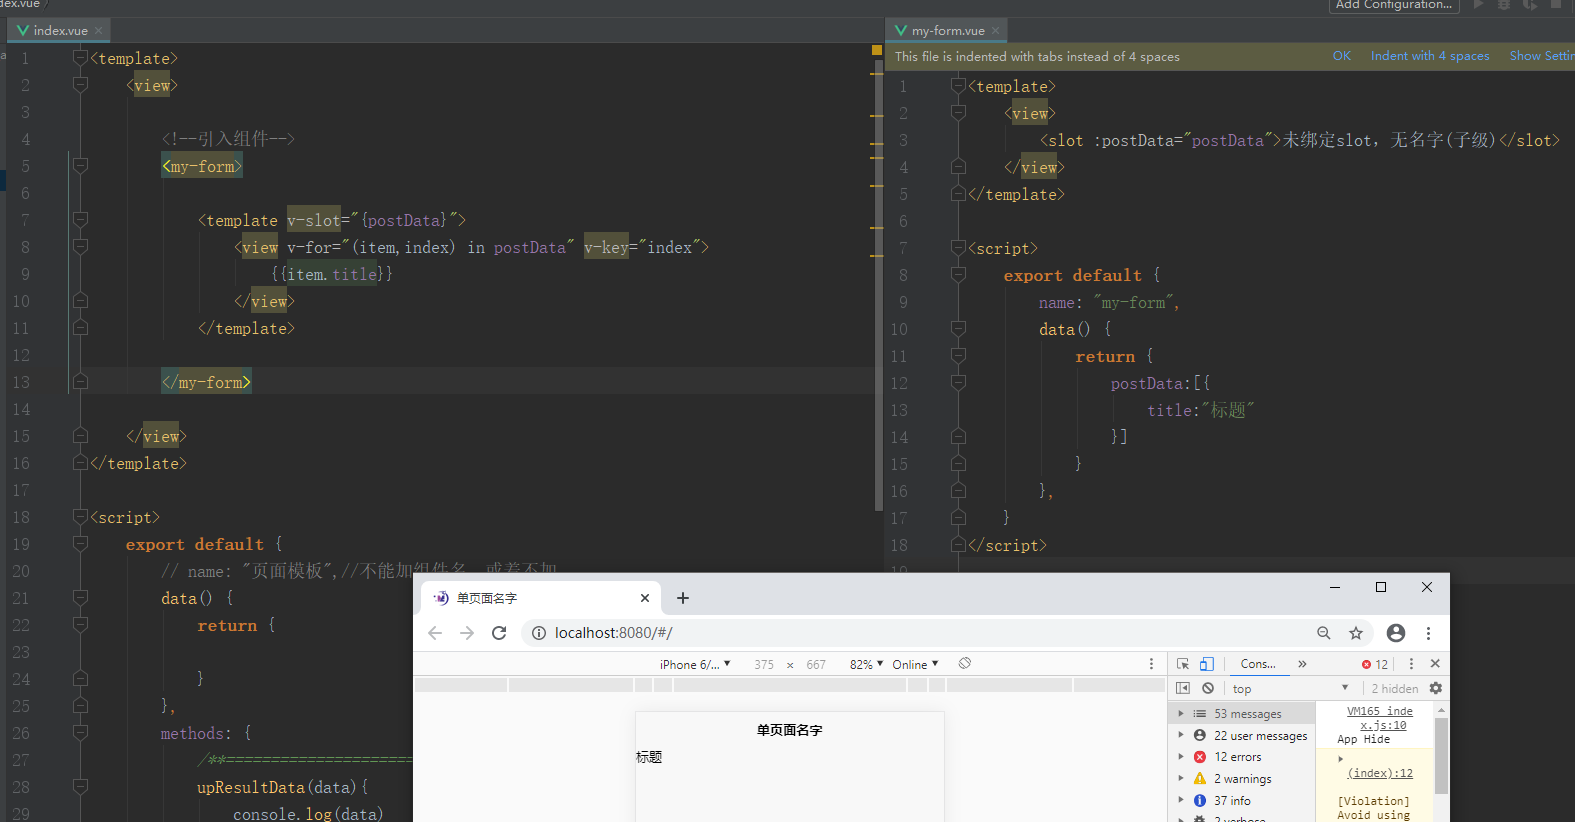The height and width of the screenshot is (822, 1575).
Task: Expand the 2 warnings group
Action: 1181,778
